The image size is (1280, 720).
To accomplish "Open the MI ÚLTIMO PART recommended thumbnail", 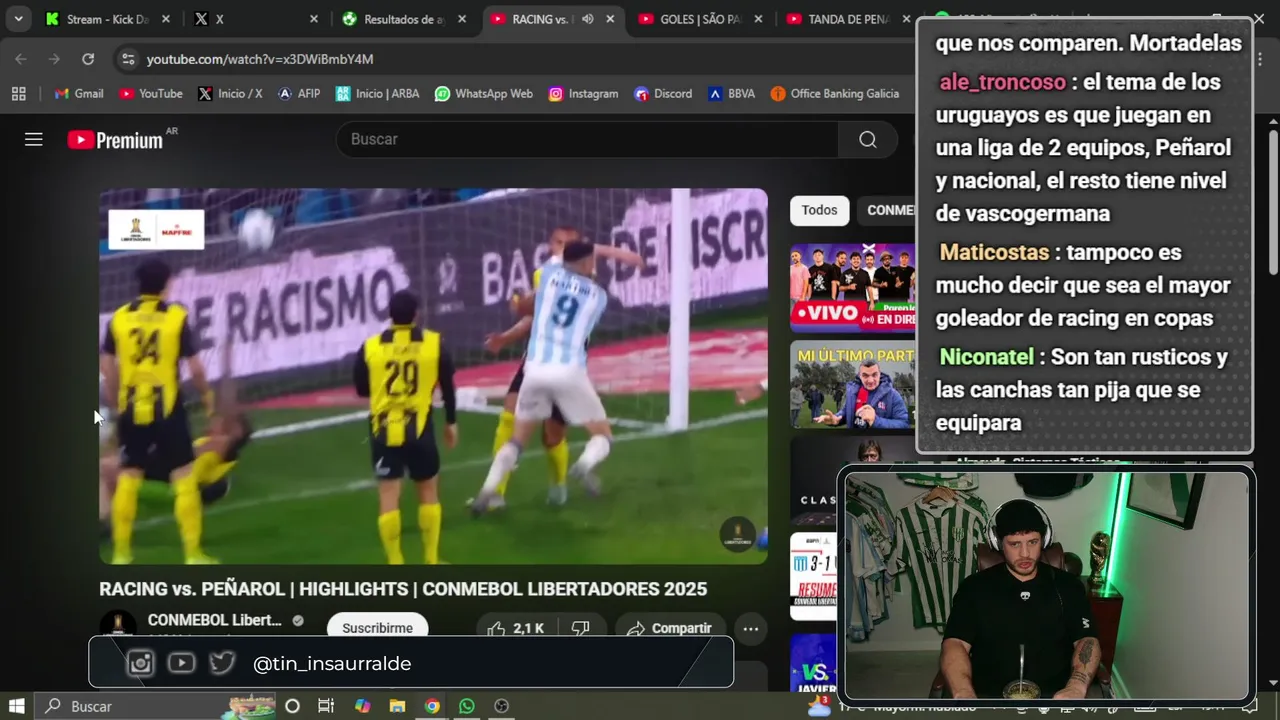I will pos(852,384).
